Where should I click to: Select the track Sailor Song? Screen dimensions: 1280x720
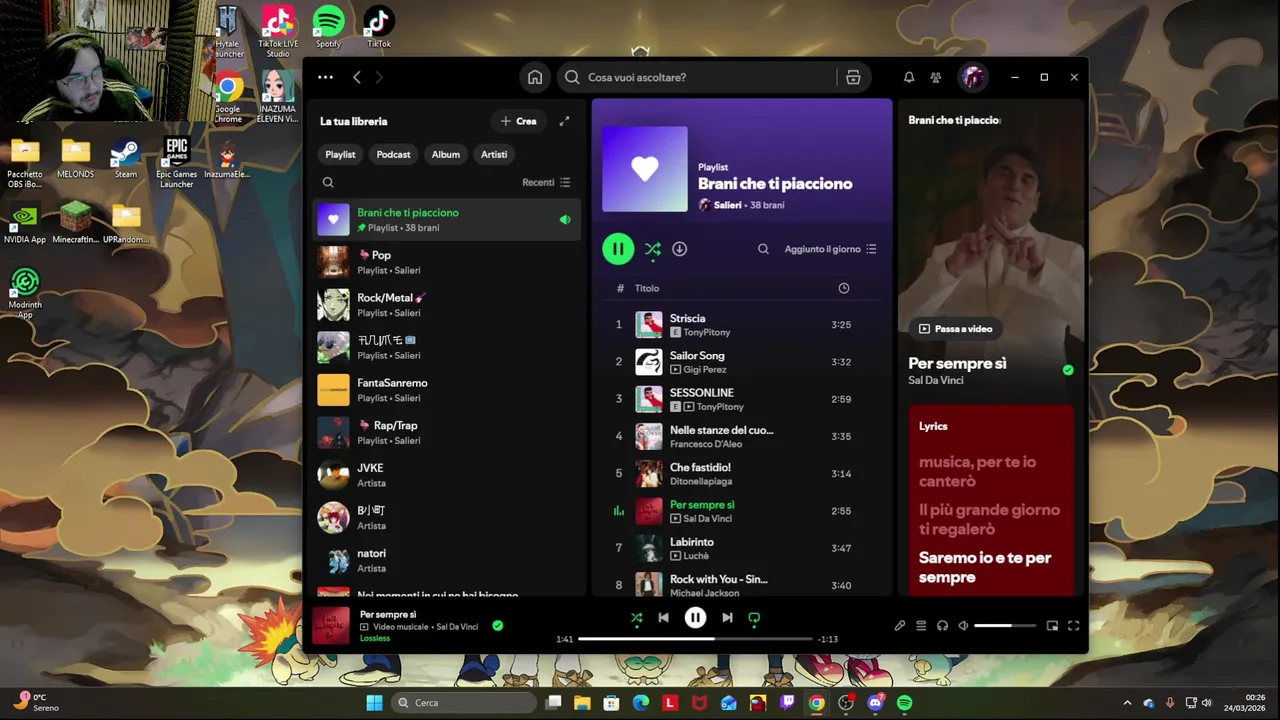click(x=740, y=362)
